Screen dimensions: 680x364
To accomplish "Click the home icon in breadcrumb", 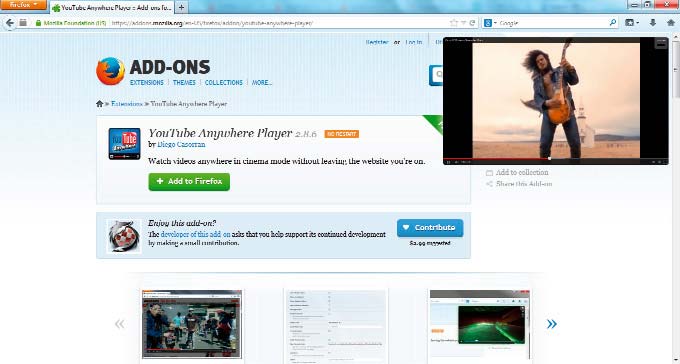I will coord(99,104).
